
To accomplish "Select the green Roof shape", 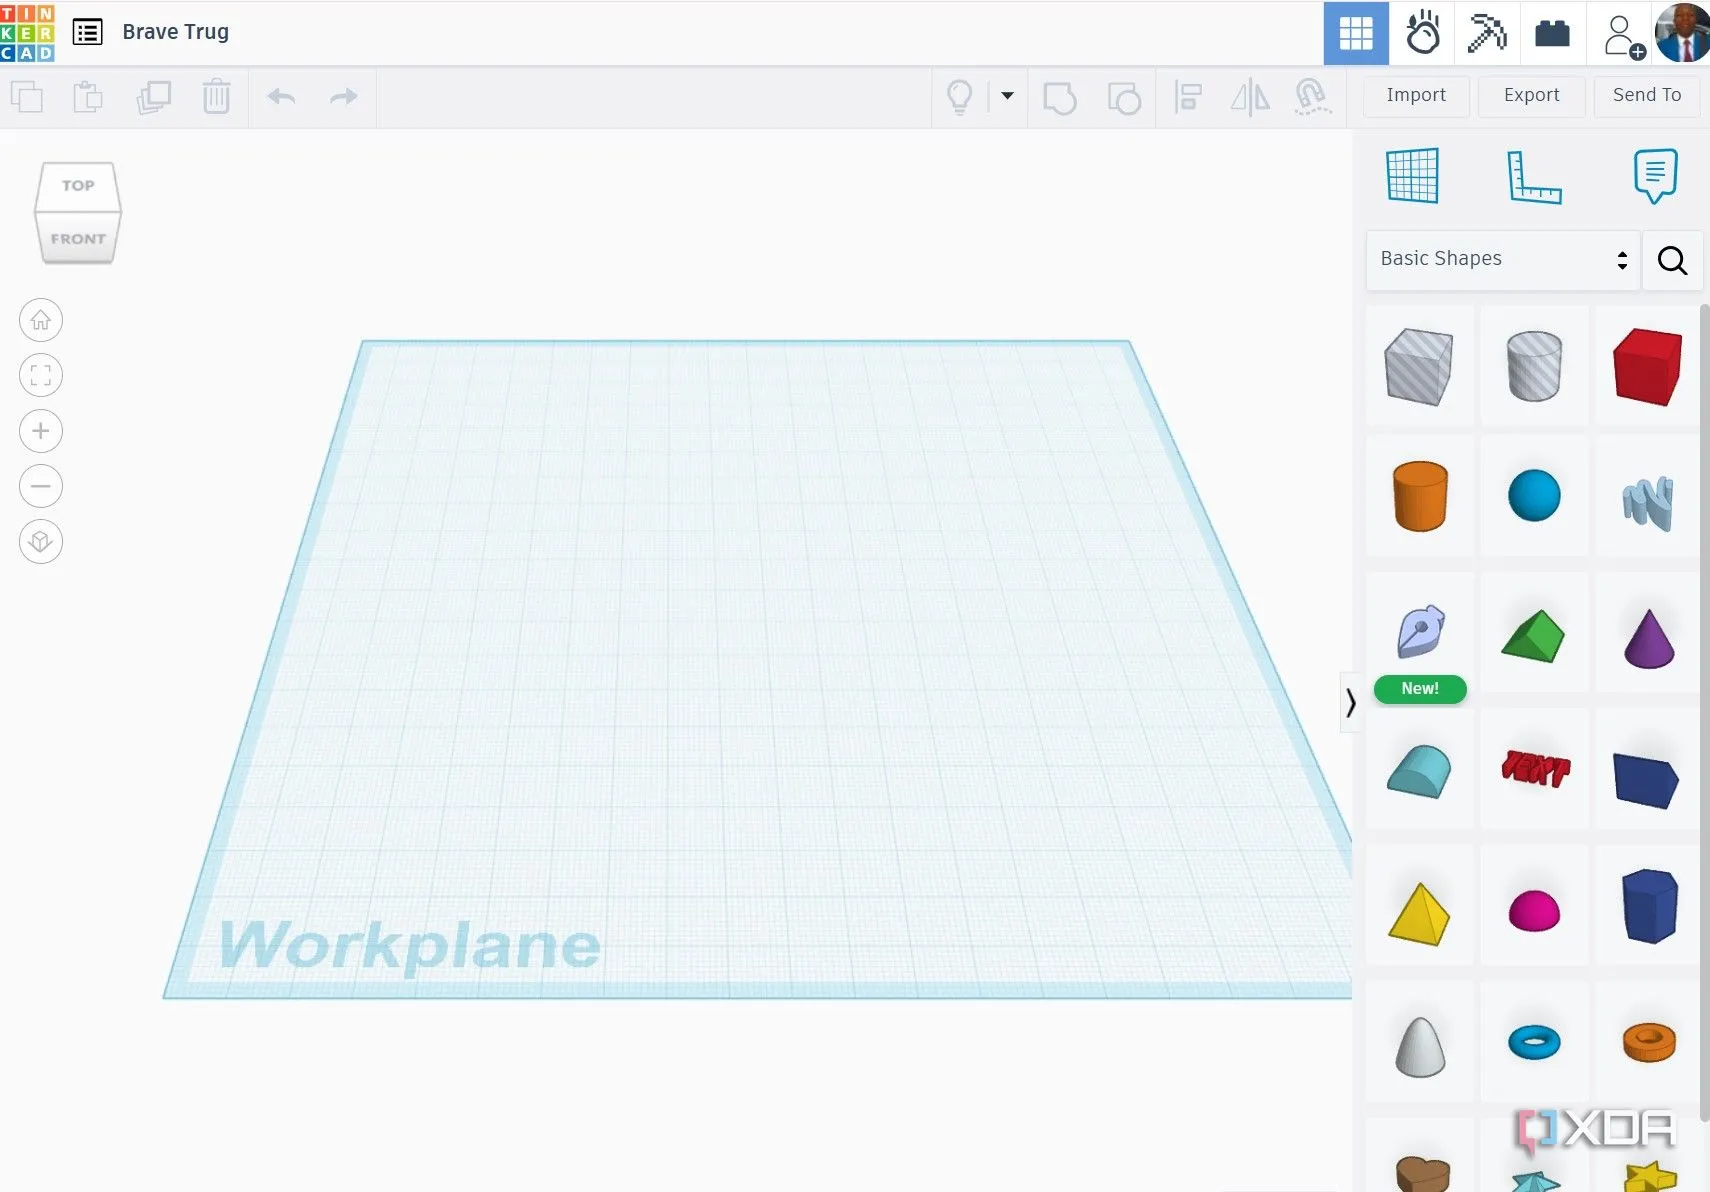I will (1534, 636).
